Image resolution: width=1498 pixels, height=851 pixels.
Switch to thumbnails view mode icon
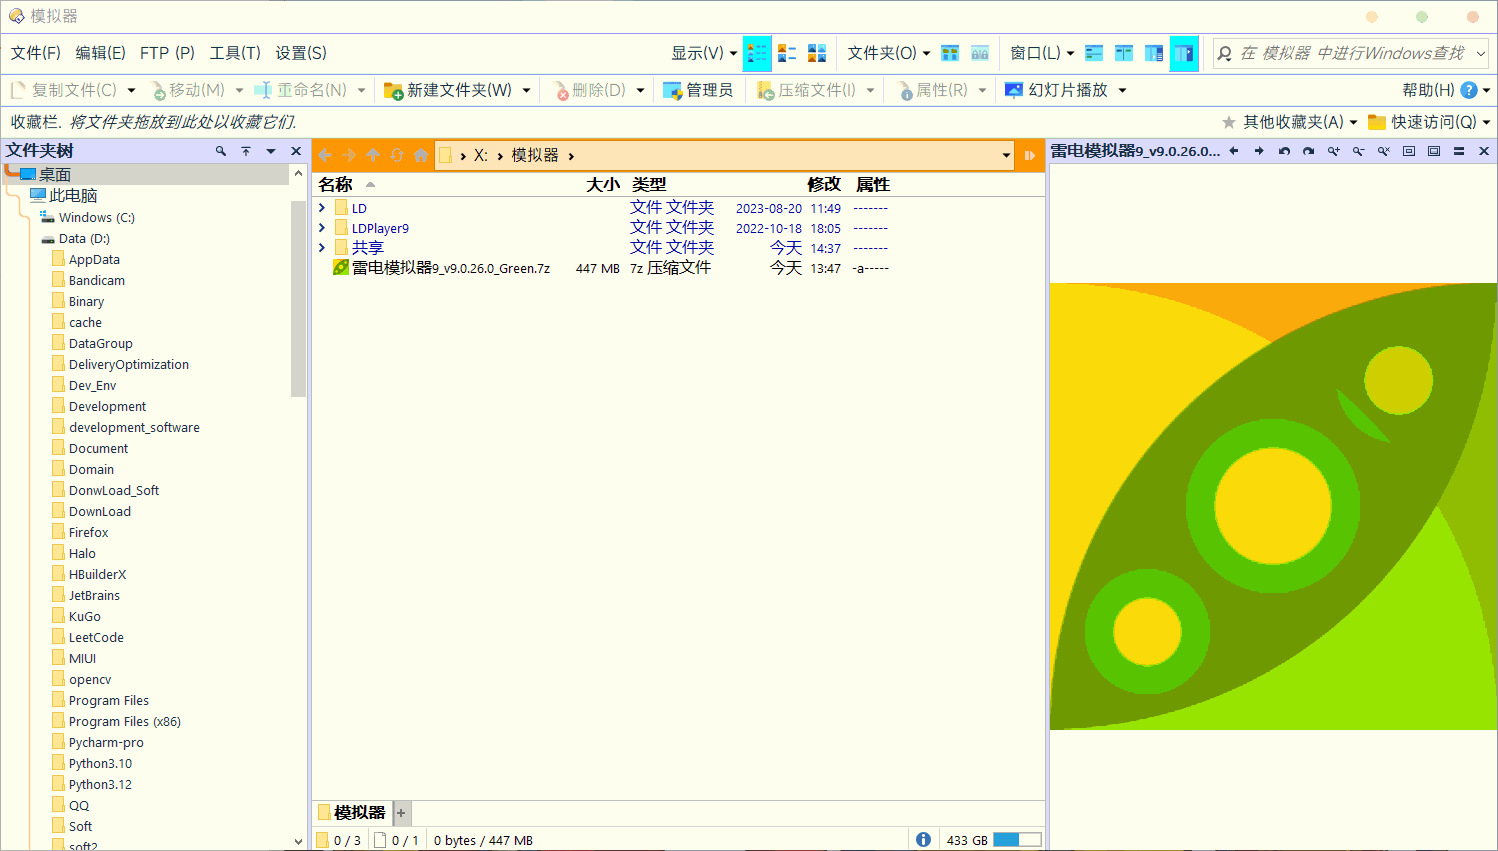tap(817, 53)
